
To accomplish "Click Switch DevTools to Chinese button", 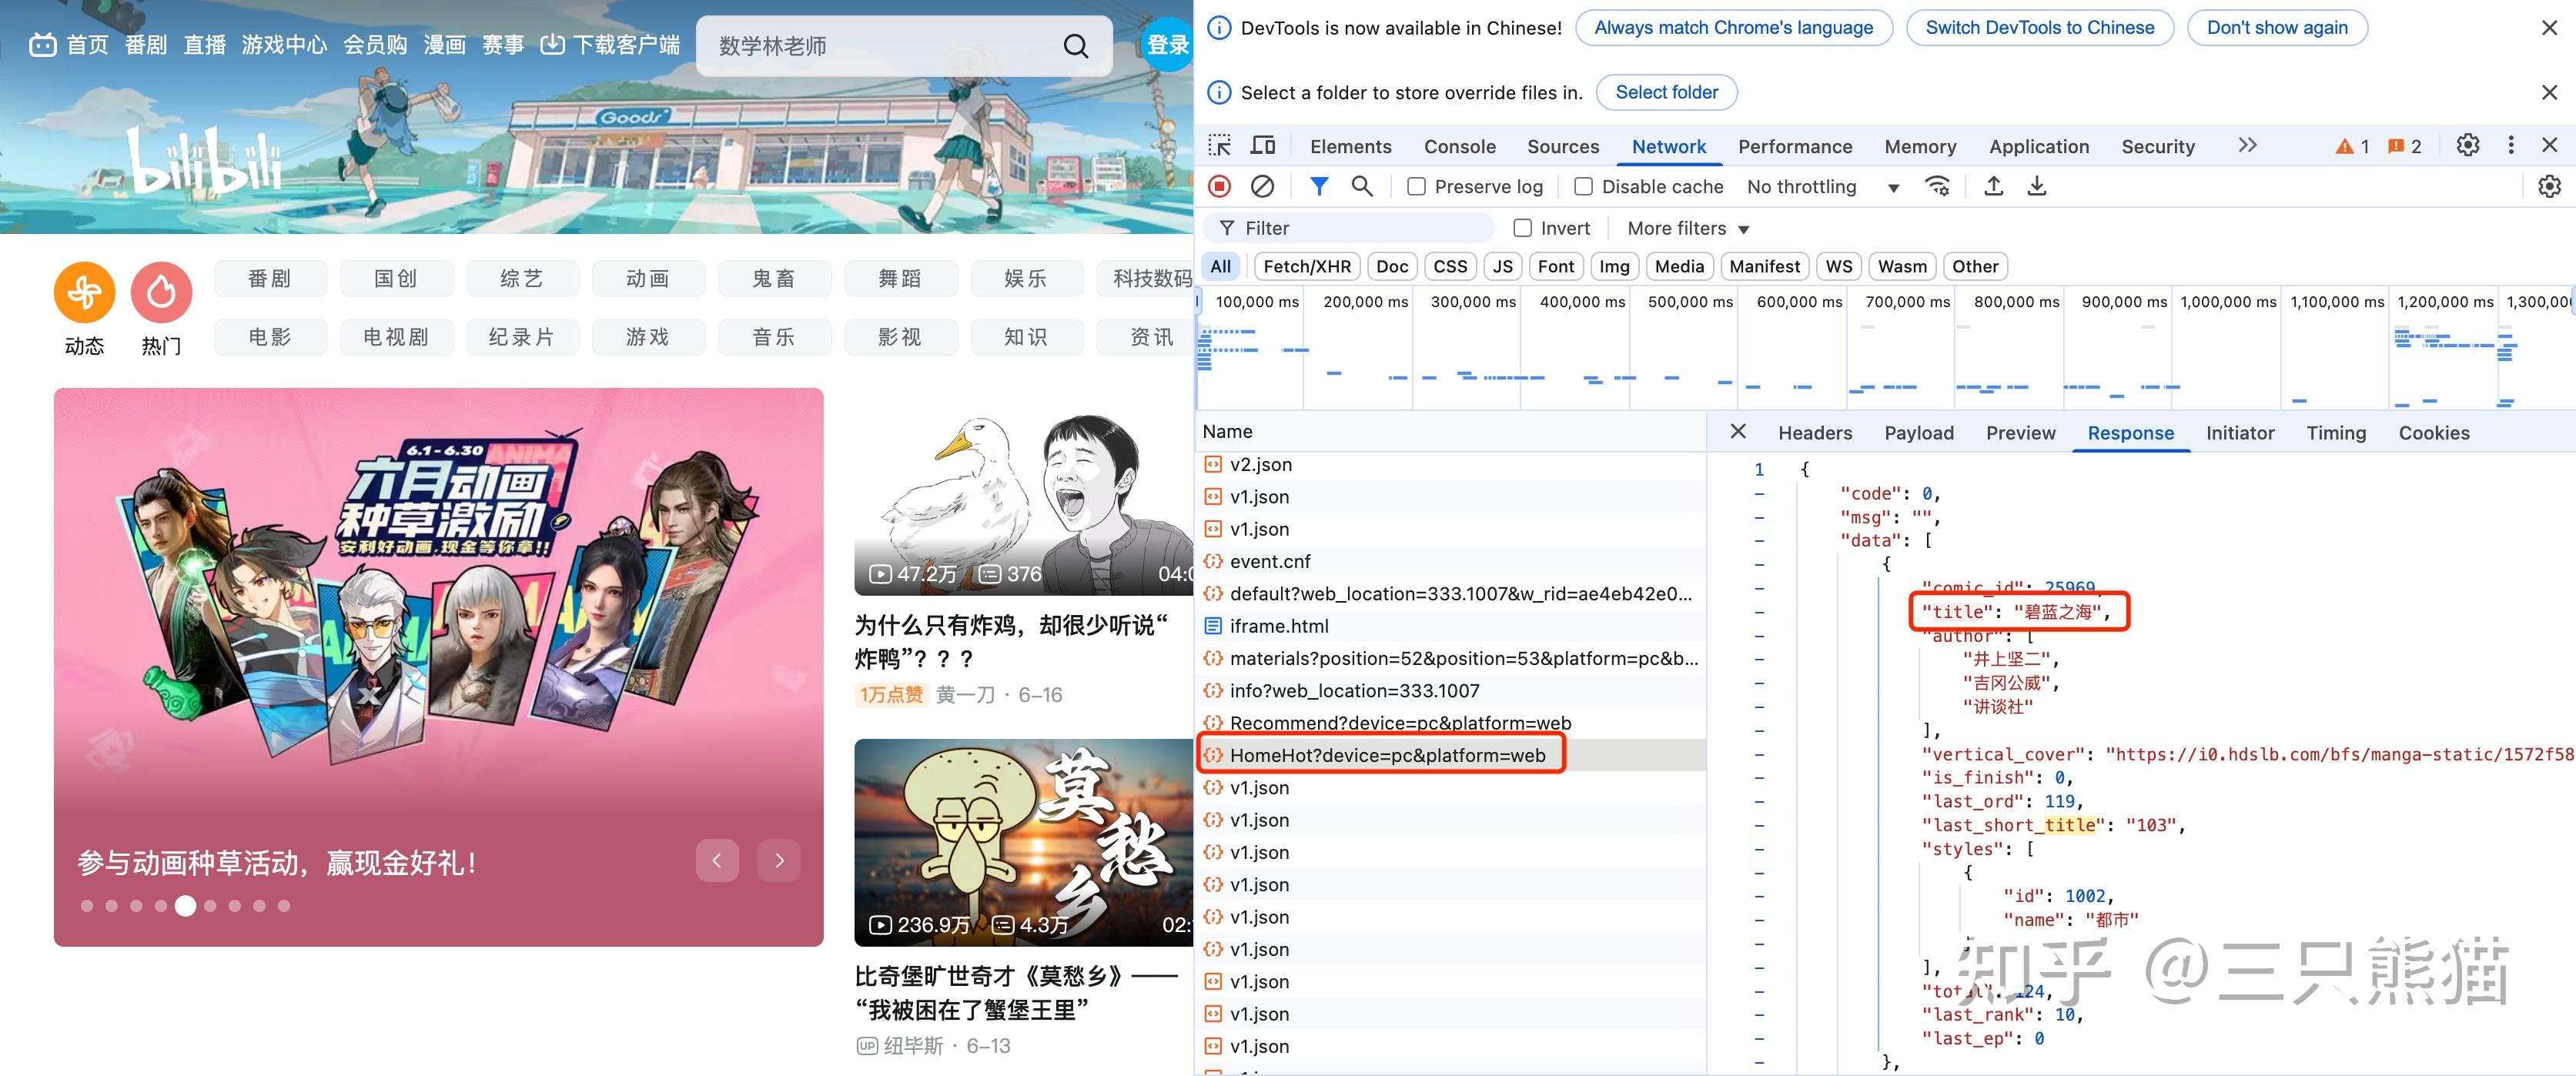I will coord(2039,28).
